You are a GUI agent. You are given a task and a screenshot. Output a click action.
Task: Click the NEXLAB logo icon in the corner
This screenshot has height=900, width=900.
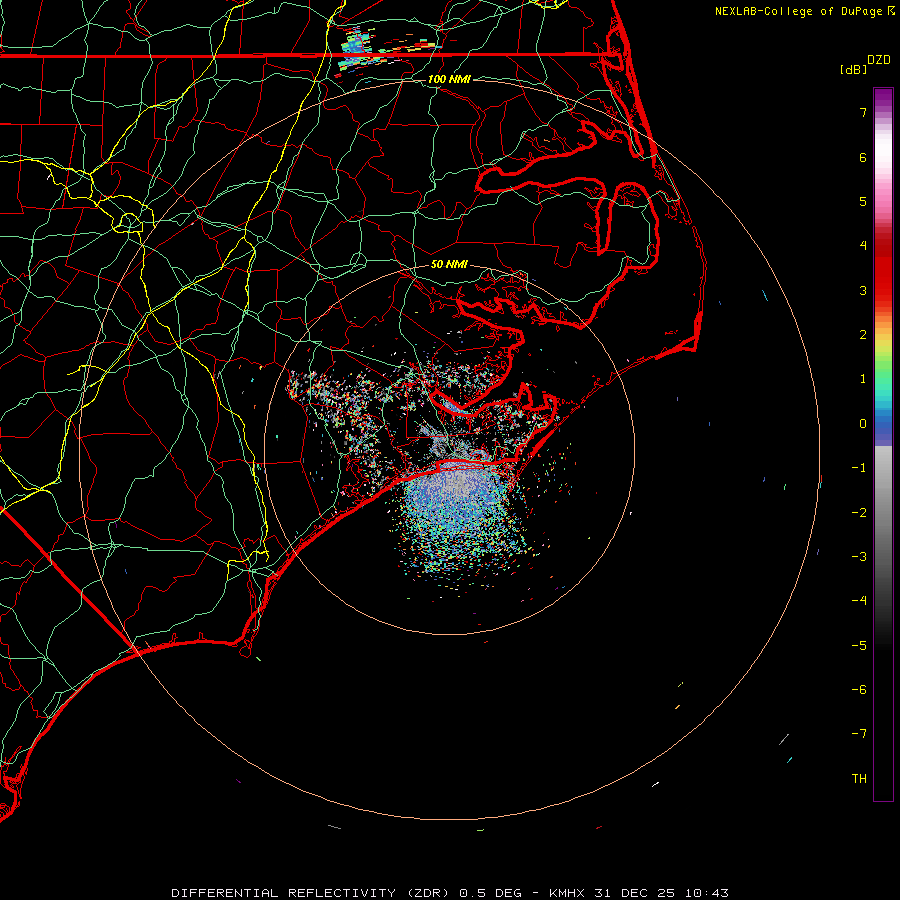tap(892, 11)
